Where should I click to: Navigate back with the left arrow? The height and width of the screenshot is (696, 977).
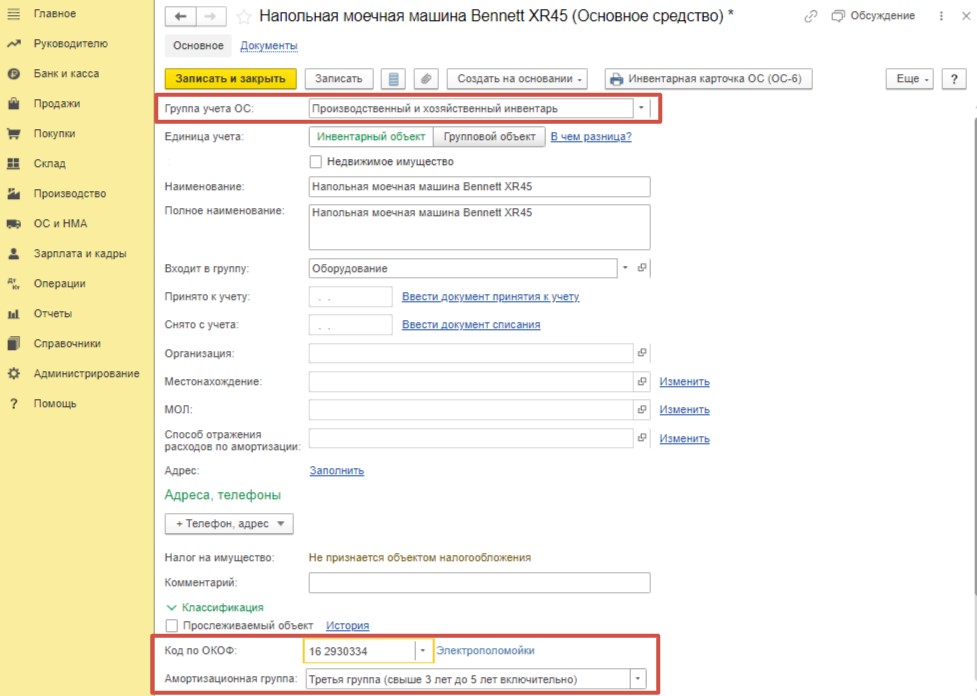[180, 16]
